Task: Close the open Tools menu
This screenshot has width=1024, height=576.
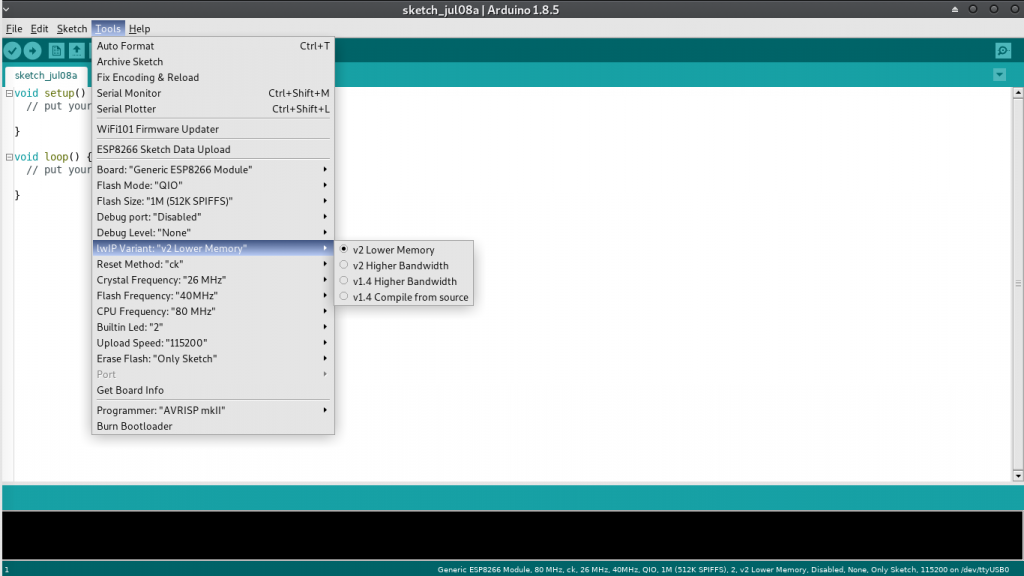Action: tap(108, 29)
